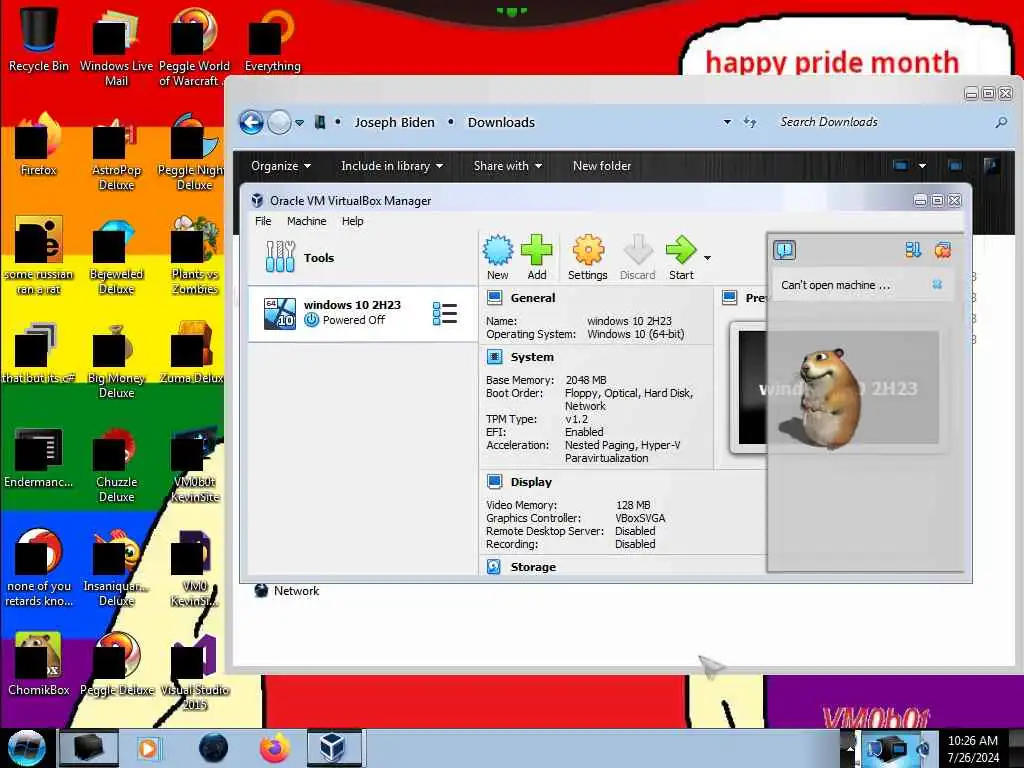Image resolution: width=1024 pixels, height=768 pixels.
Task: Click New folder in Explorer toolbar
Action: pyautogui.click(x=601, y=166)
